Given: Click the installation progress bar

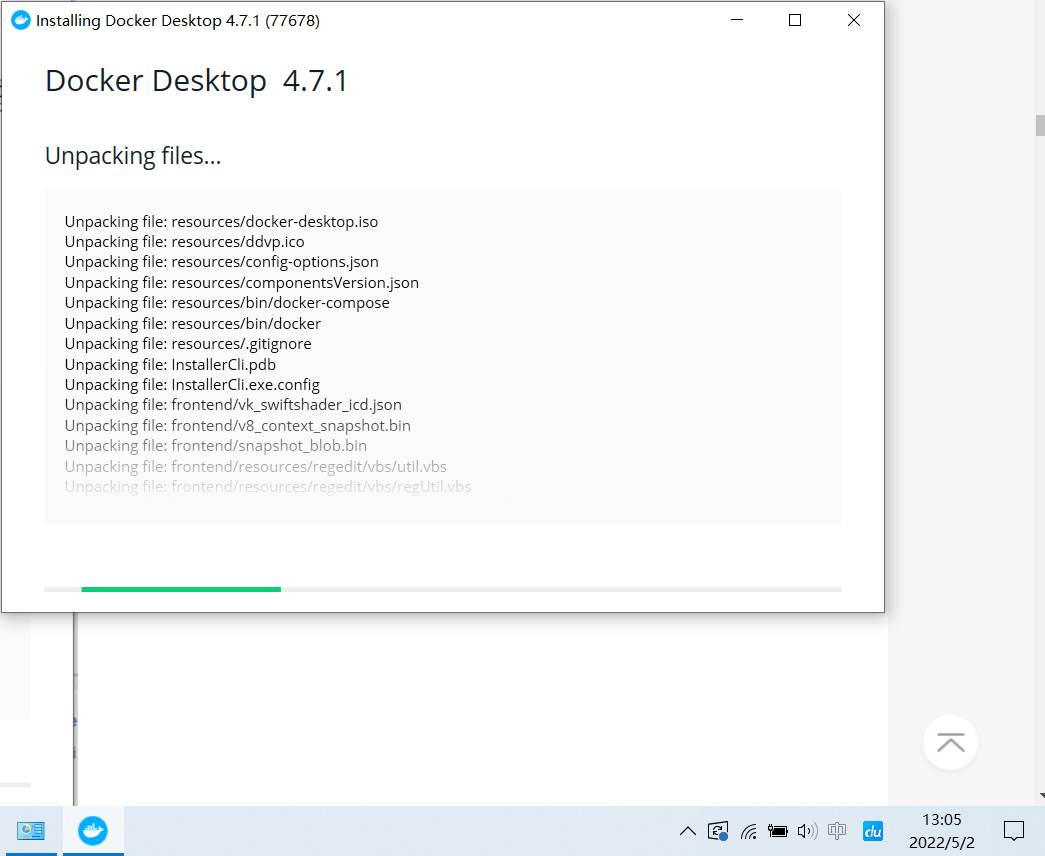Looking at the screenshot, I should [x=443, y=589].
